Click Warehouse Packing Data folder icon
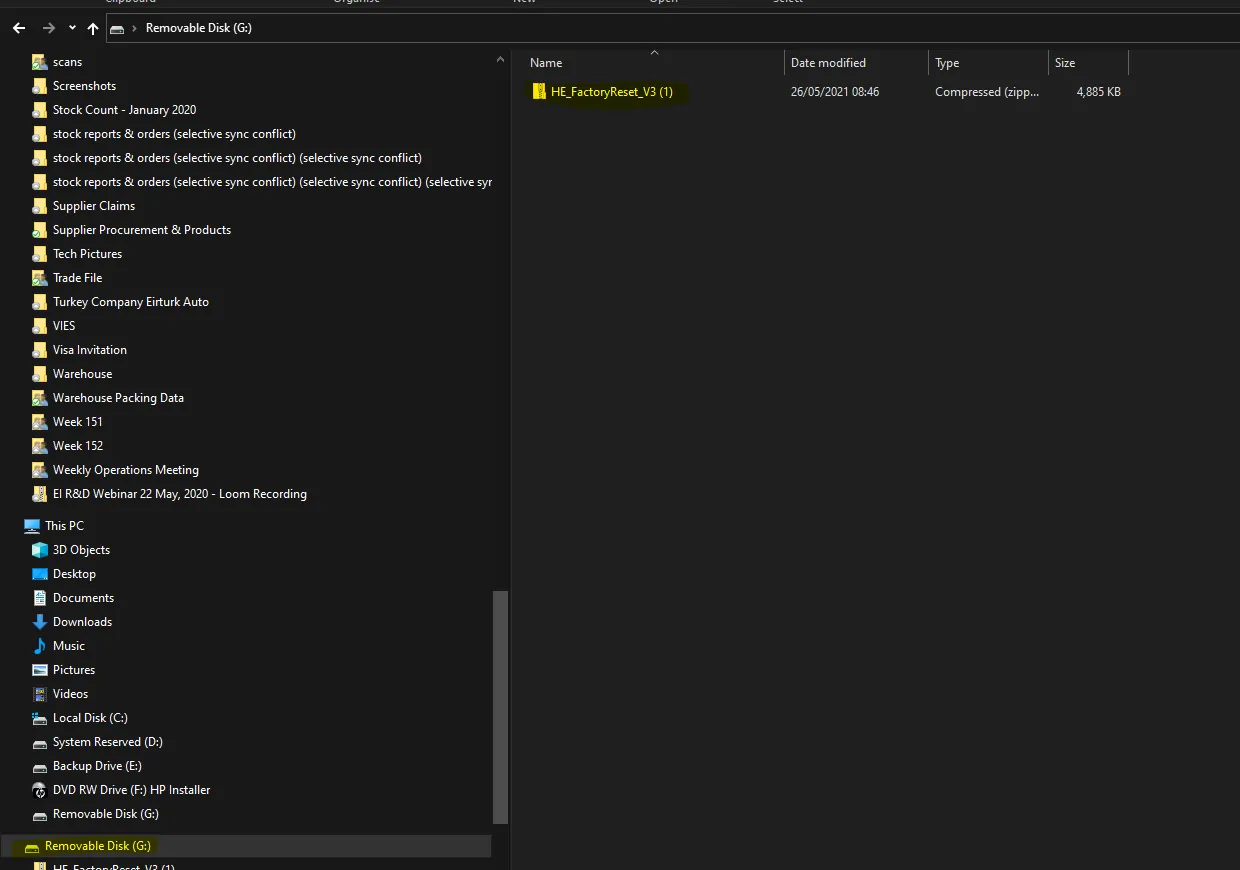 click(x=39, y=398)
